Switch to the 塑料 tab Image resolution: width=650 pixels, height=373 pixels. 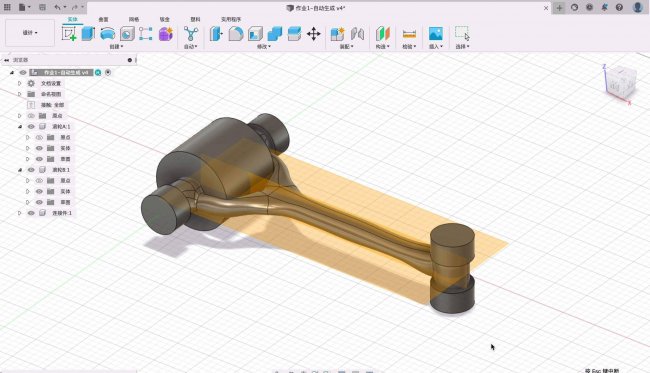coord(195,19)
